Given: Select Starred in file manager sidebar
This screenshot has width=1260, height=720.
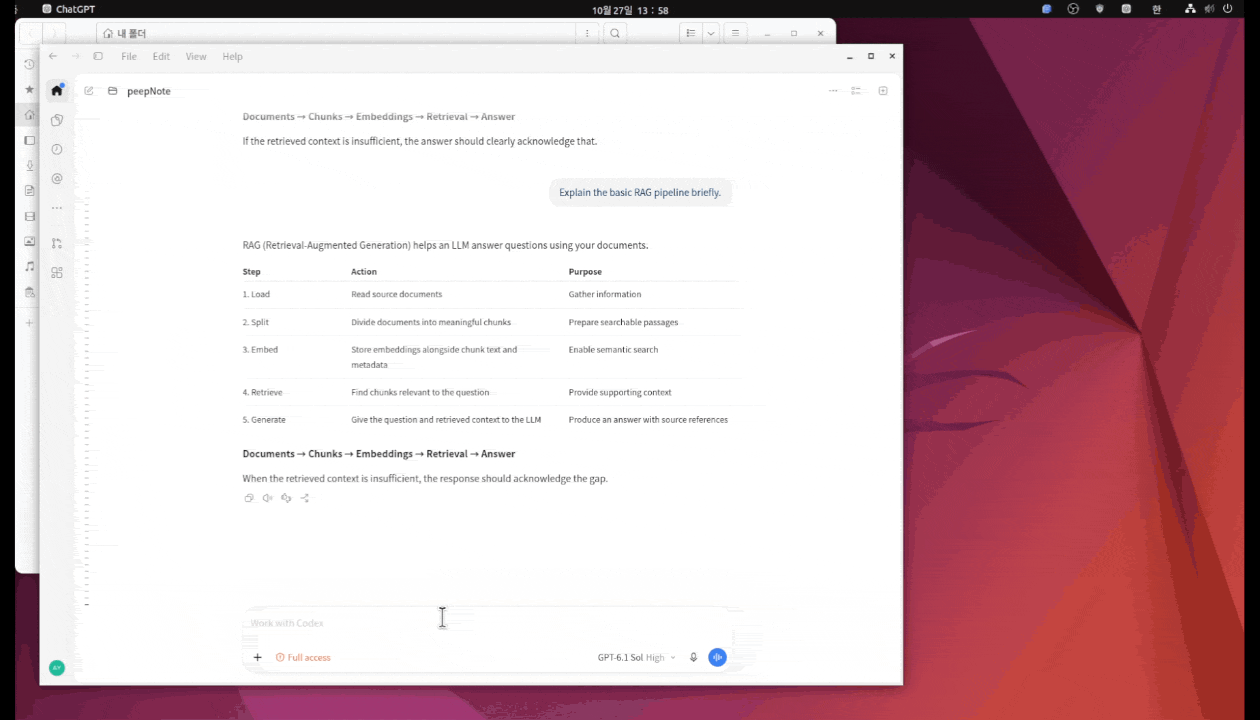Looking at the screenshot, I should point(29,89).
